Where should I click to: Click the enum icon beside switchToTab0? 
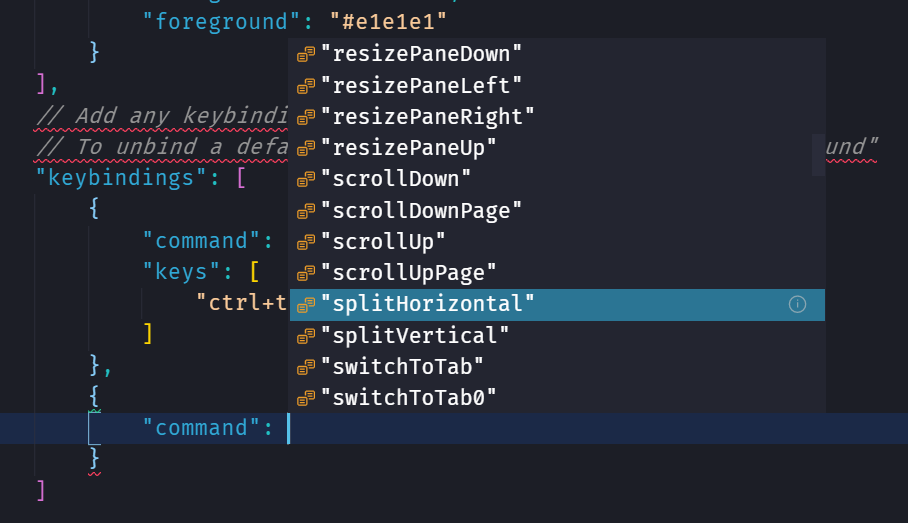(x=307, y=398)
